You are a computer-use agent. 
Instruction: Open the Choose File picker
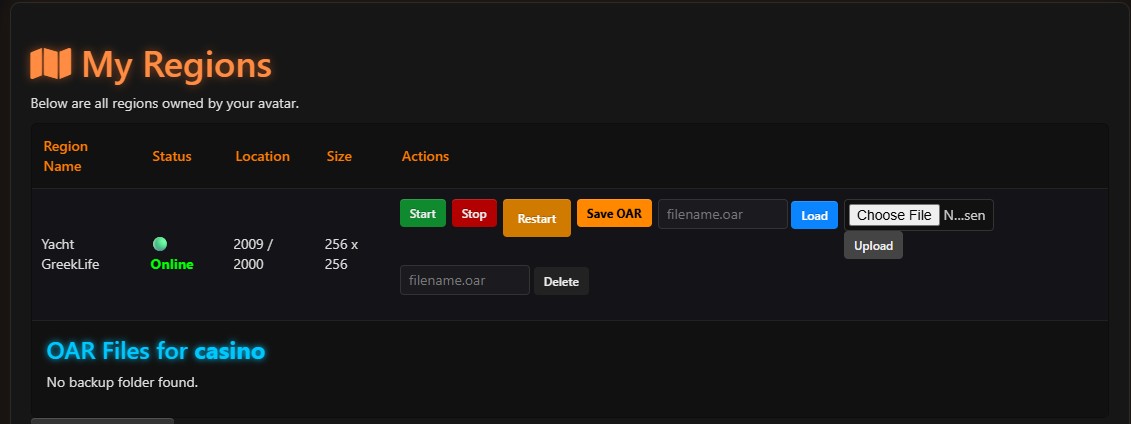point(894,215)
